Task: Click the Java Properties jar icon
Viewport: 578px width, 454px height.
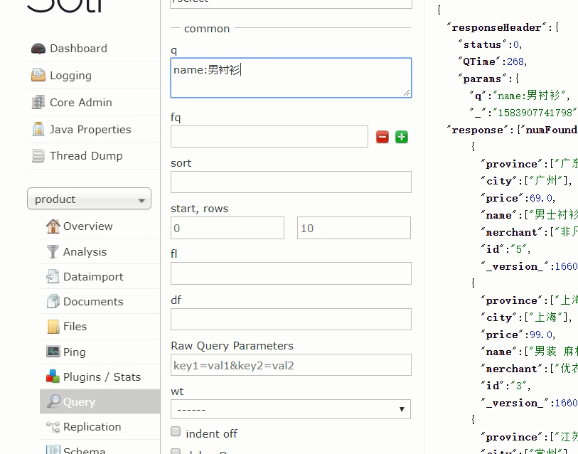Action: (x=38, y=129)
